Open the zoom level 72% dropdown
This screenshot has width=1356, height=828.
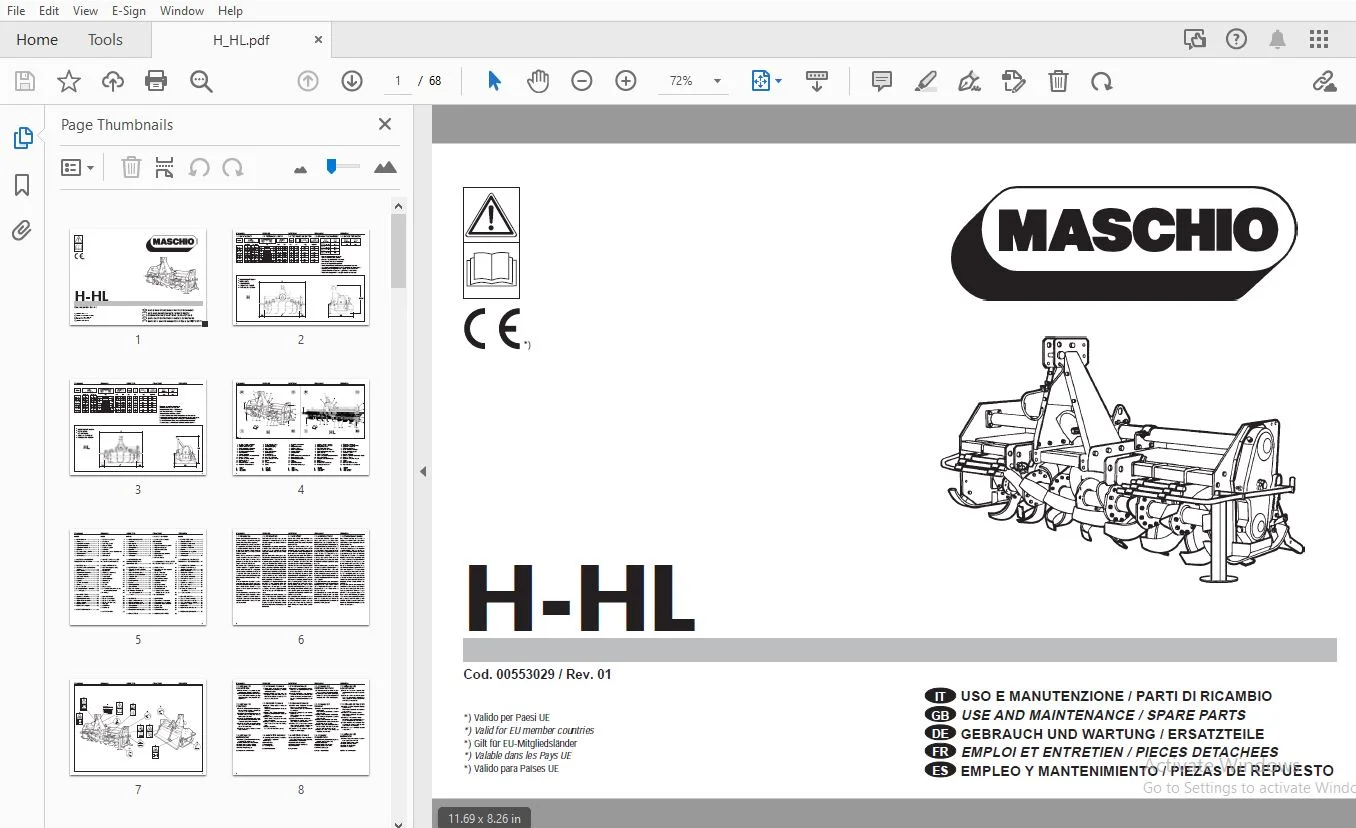click(x=717, y=82)
